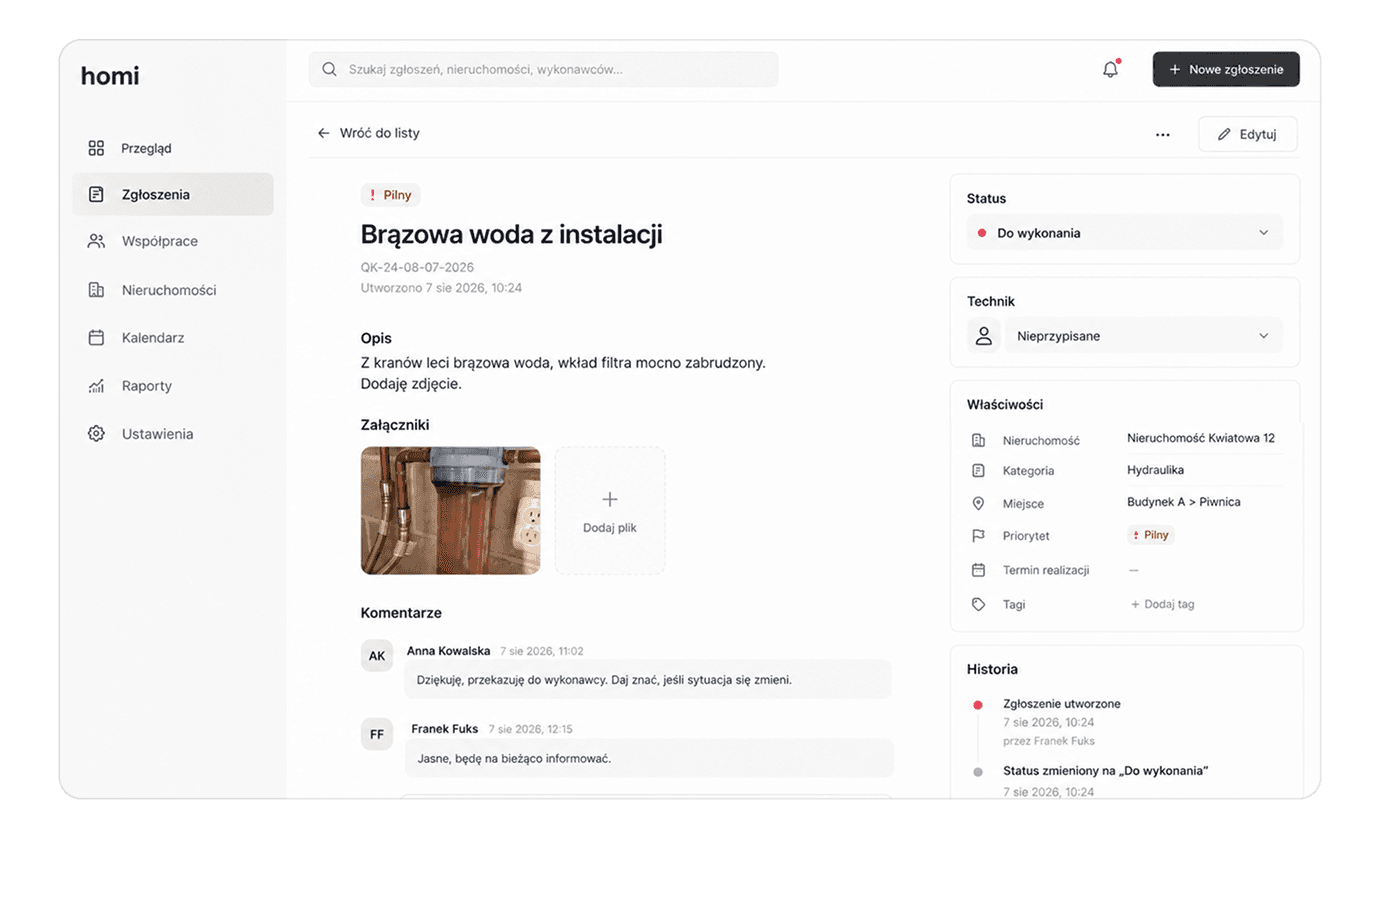This screenshot has height=903, width=1380.
Task: Click ticket ID QK-24-08-07-2026
Action: tap(417, 267)
